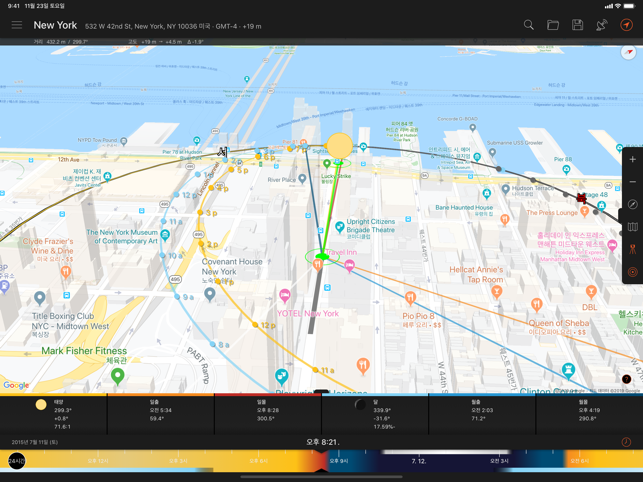The width and height of the screenshot is (643, 482).
Task: Tap the distance and elevation info bar
Action: [x=322, y=41]
